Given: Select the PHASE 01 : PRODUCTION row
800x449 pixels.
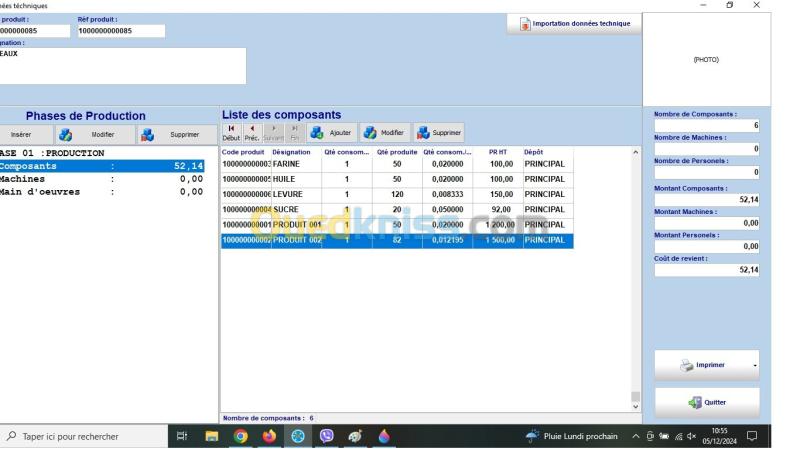Looking at the screenshot, I should click(x=102, y=153).
